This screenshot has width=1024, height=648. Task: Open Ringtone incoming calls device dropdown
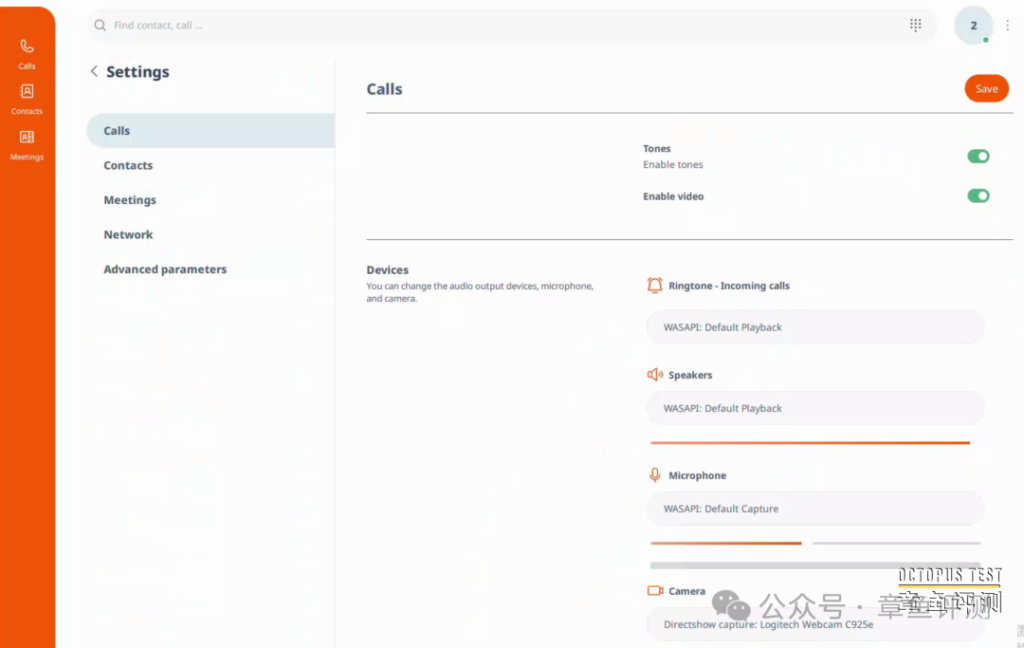tap(815, 327)
